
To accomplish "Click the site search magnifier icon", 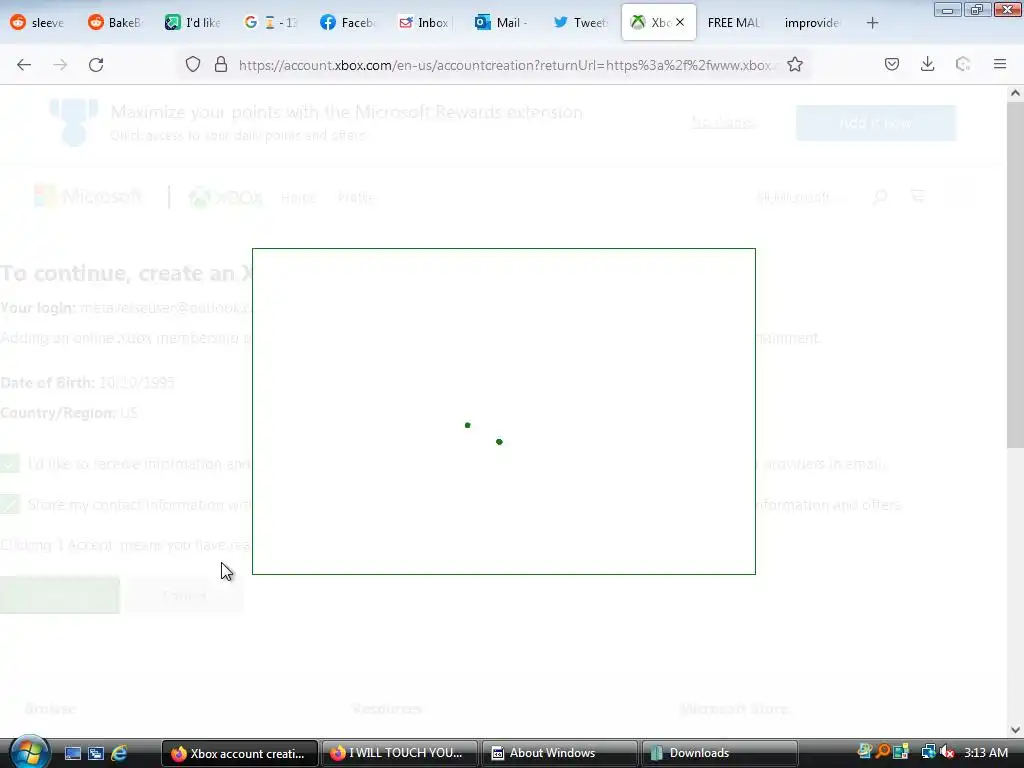I will 880,197.
